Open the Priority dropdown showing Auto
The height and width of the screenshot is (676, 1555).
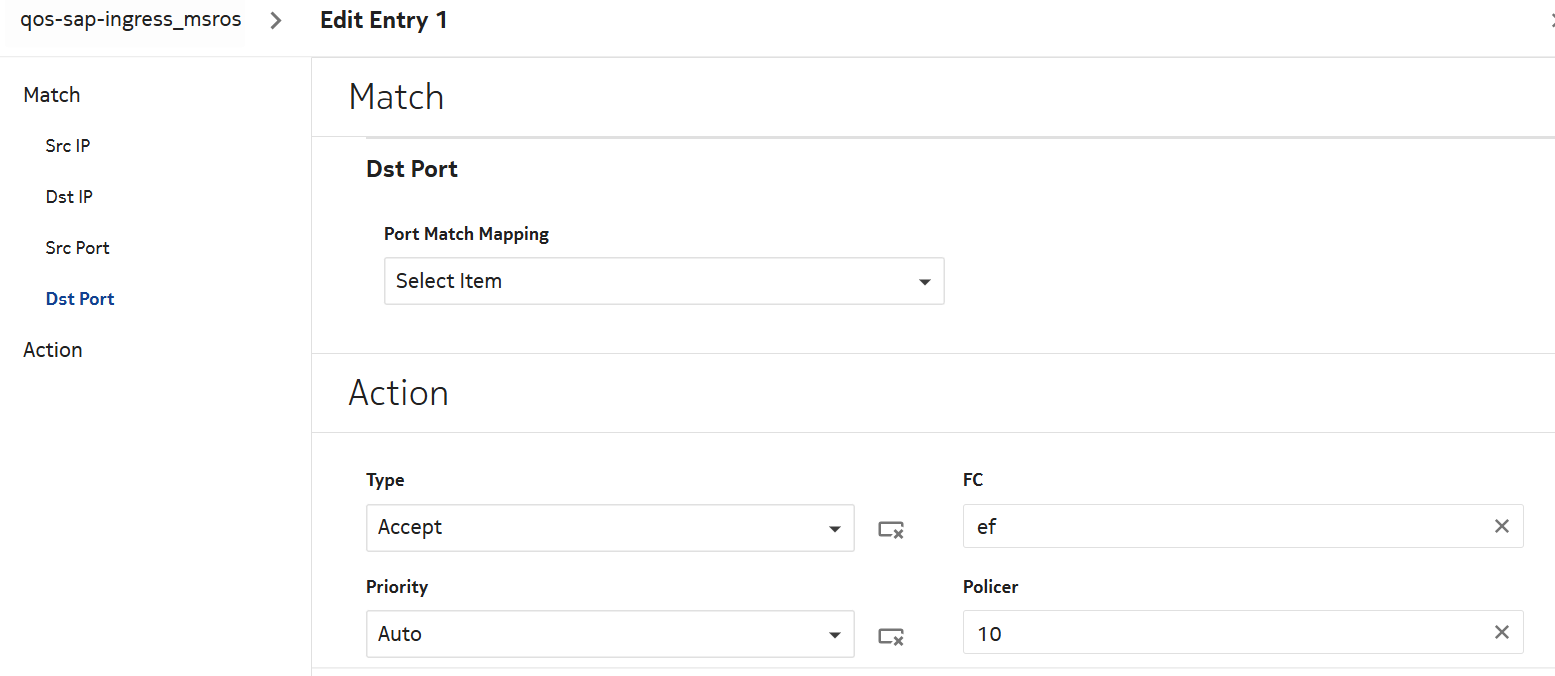point(610,634)
